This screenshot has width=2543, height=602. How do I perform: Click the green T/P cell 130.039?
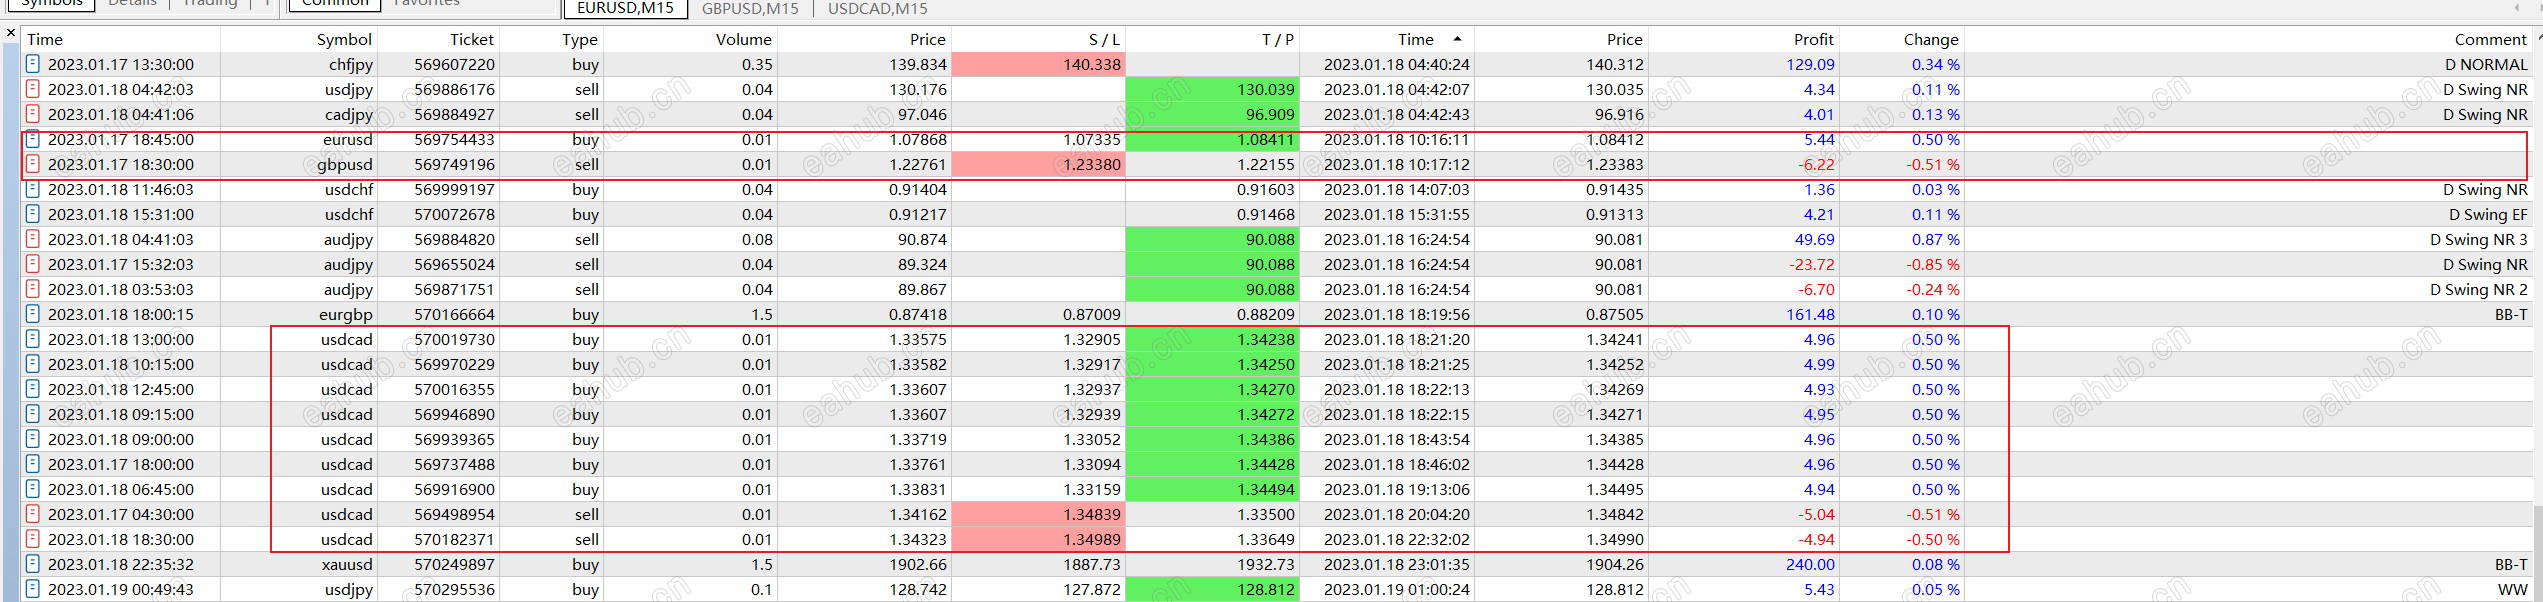tap(1212, 89)
